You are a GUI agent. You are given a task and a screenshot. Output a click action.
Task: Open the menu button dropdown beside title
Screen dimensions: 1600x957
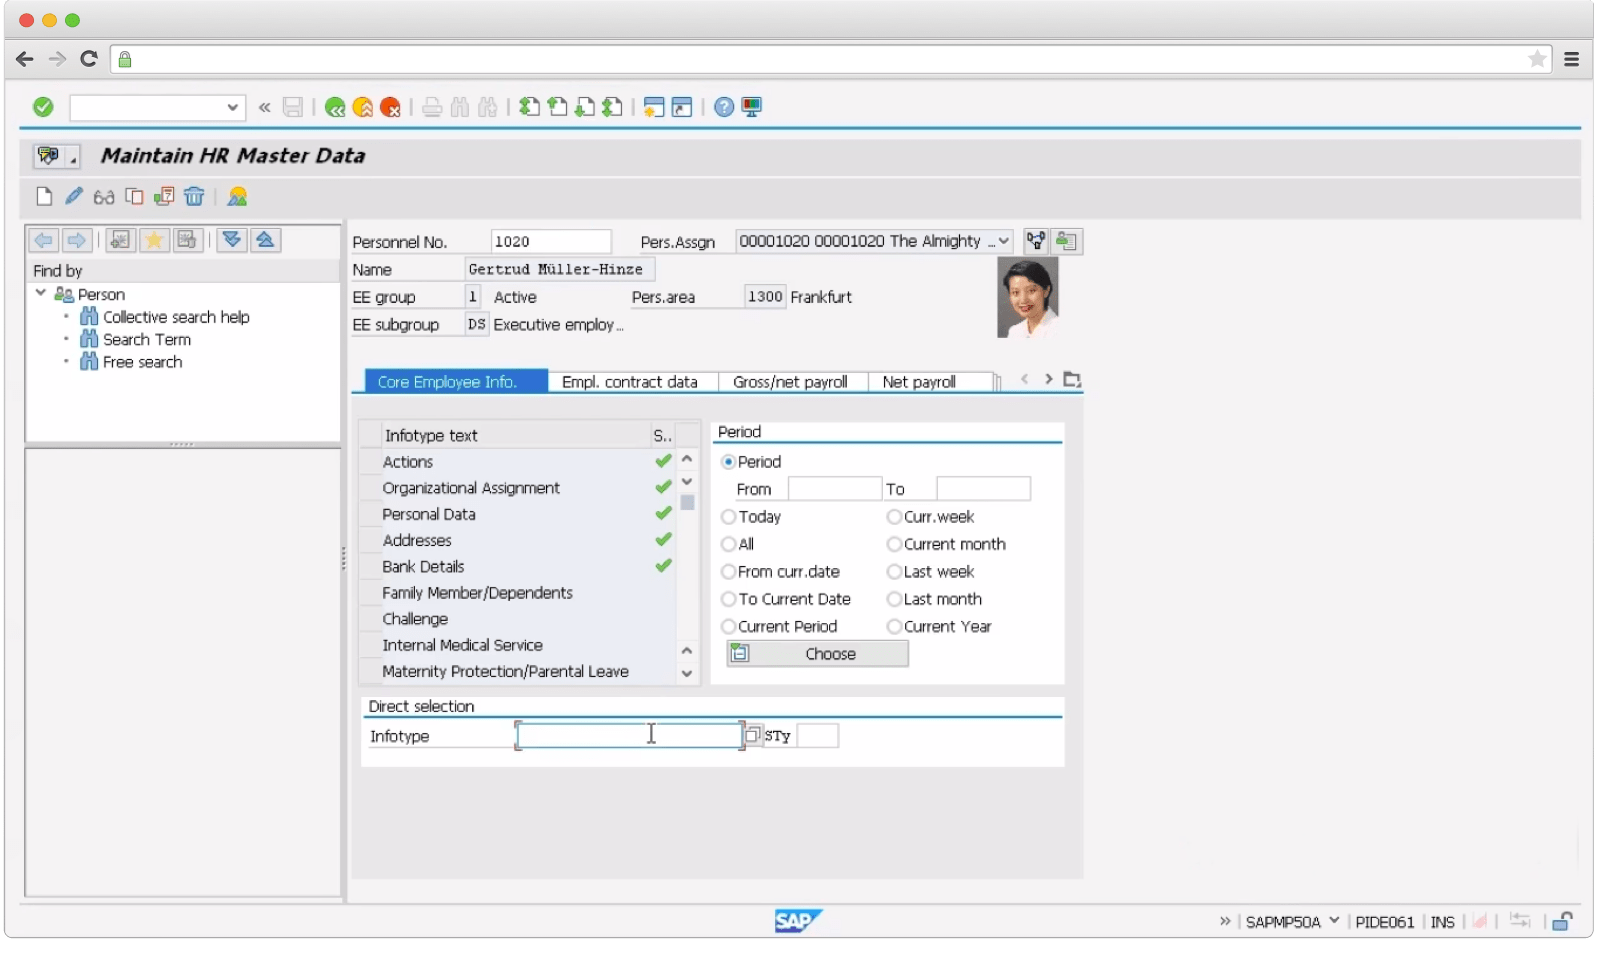pyautogui.click(x=73, y=157)
